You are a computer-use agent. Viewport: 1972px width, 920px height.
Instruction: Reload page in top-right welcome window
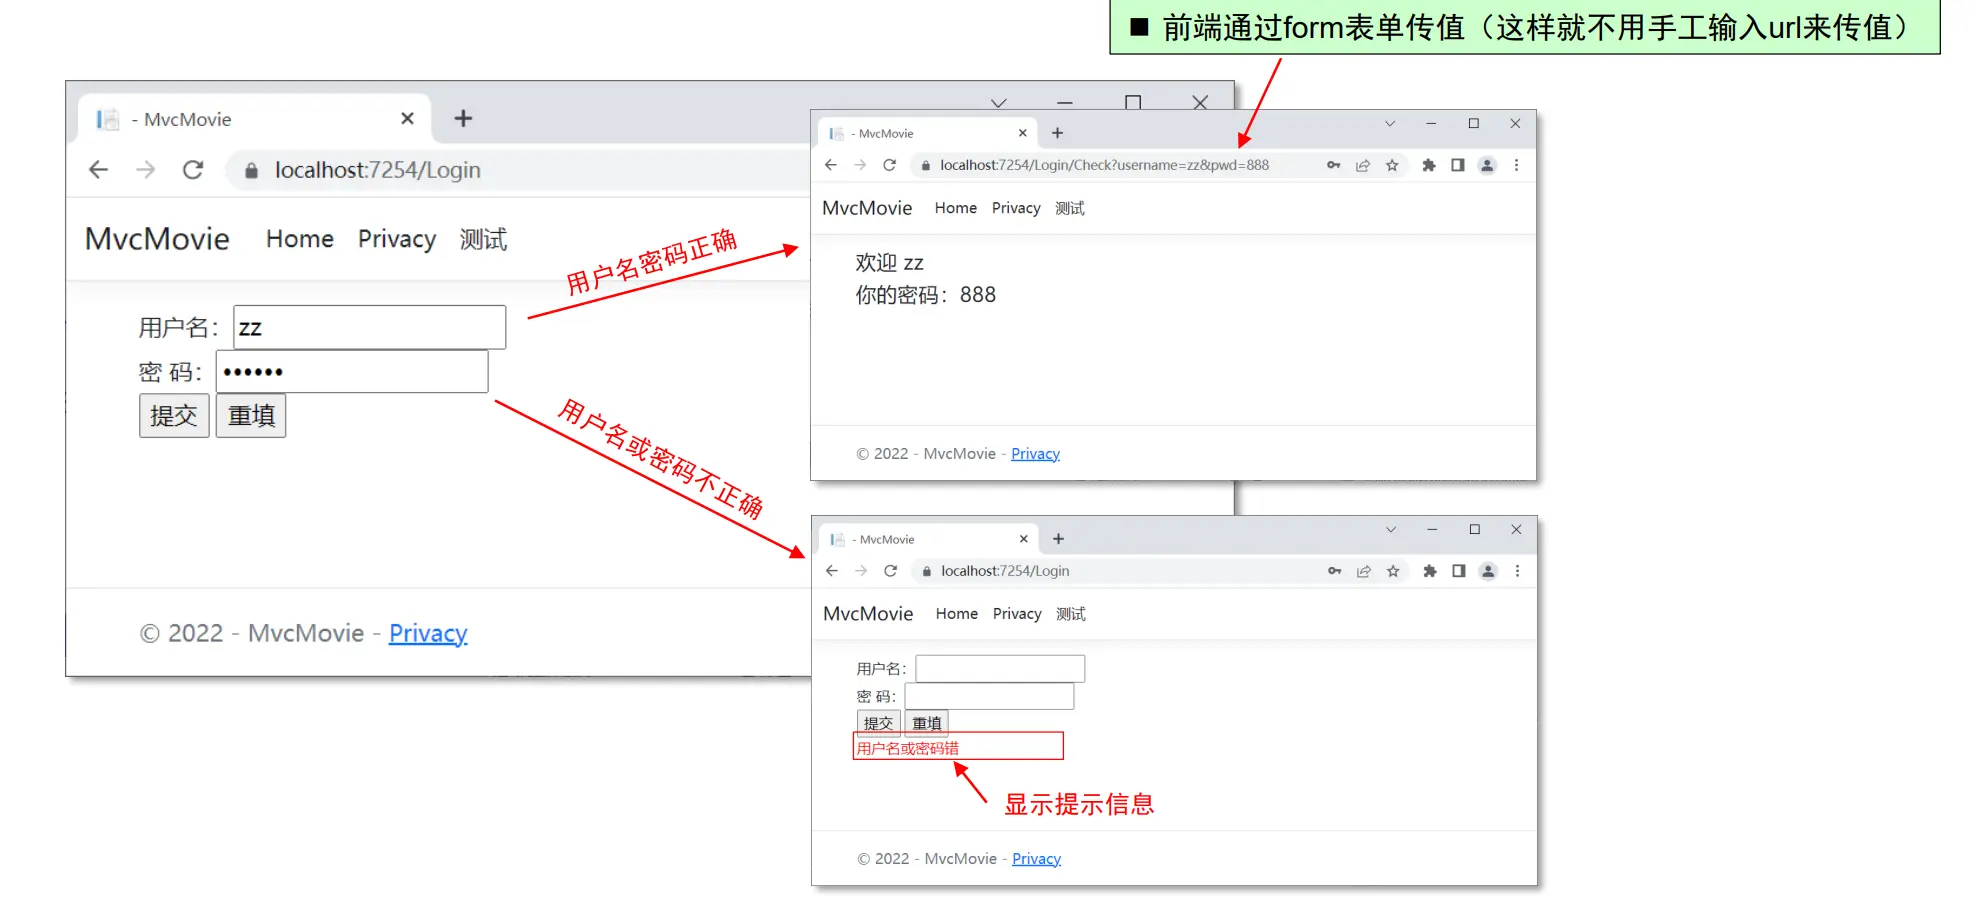pyautogui.click(x=889, y=165)
